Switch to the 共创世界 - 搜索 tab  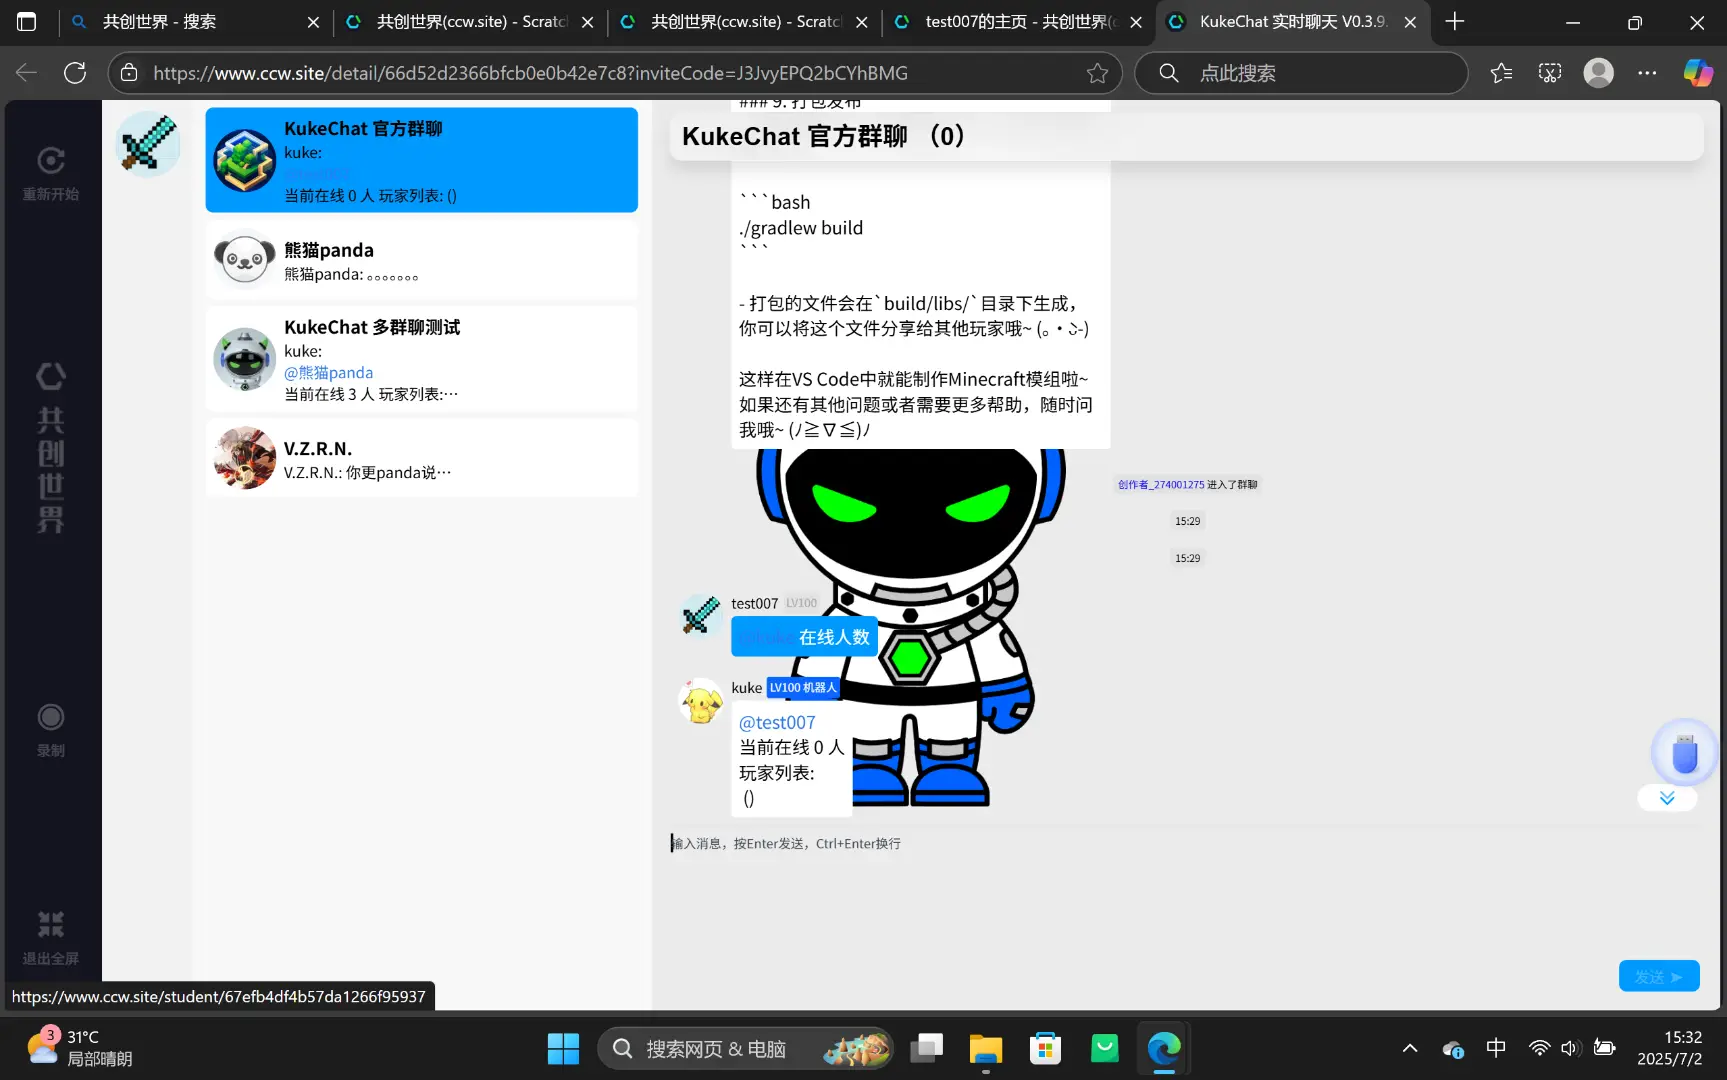coord(195,22)
